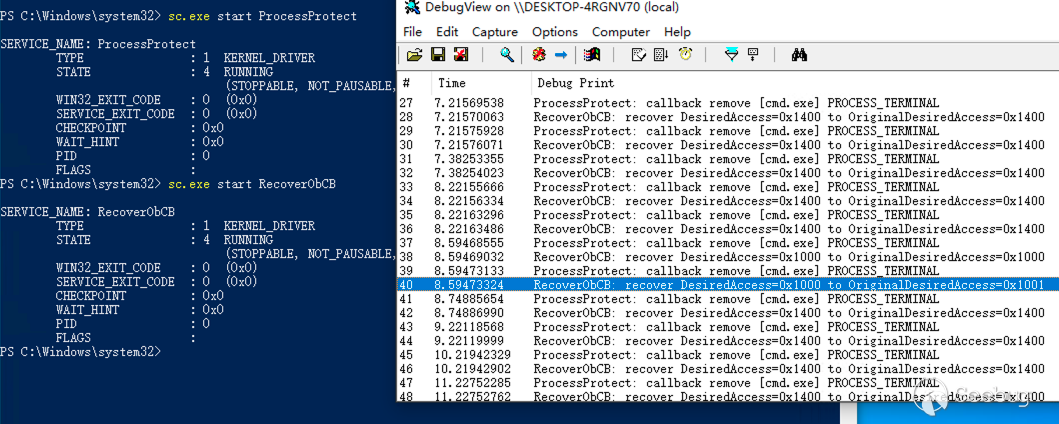The height and width of the screenshot is (424, 1059).
Task: Open the Capture menu
Action: (x=494, y=32)
